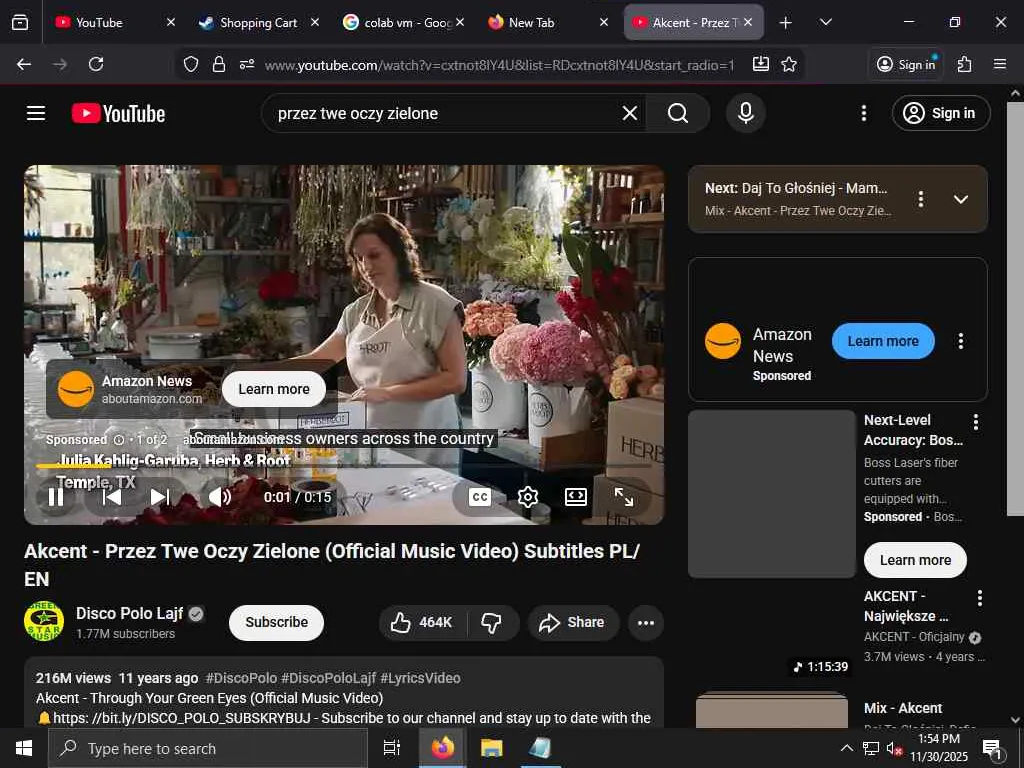Screen dimensions: 1024x768
Task: Open the bit.ly DISCO_POLO_SUBSKRYBUJ link
Action: [x=182, y=718]
